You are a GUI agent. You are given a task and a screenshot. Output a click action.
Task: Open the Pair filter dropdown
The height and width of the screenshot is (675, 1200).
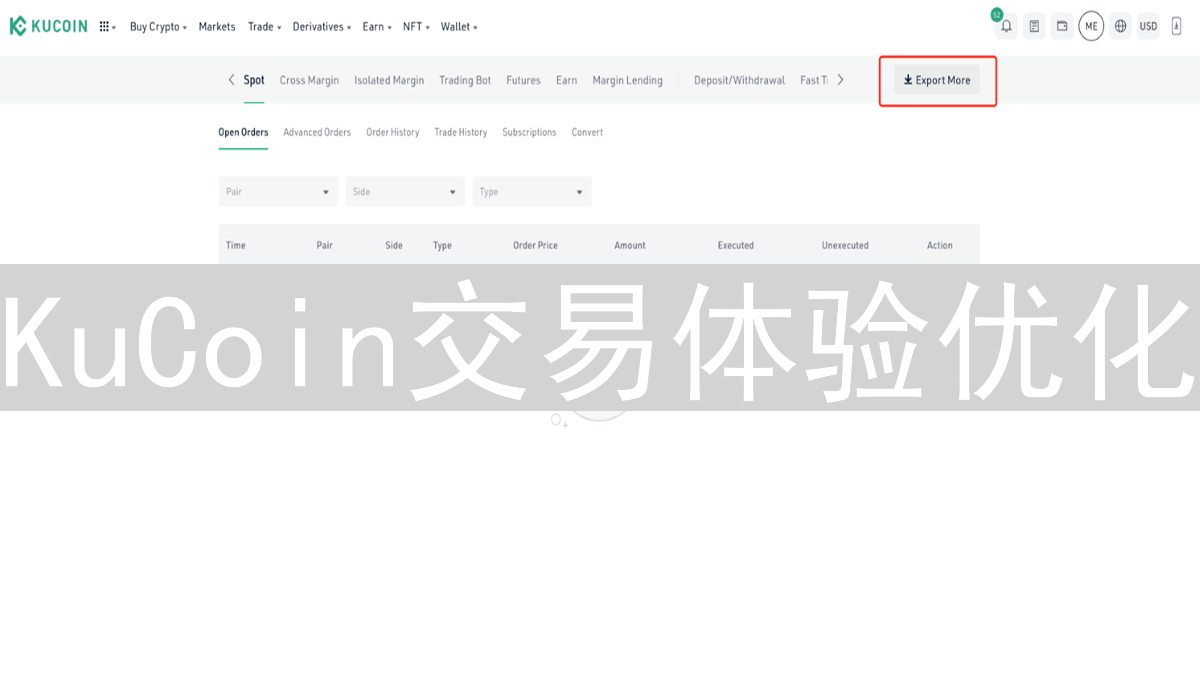(x=278, y=191)
